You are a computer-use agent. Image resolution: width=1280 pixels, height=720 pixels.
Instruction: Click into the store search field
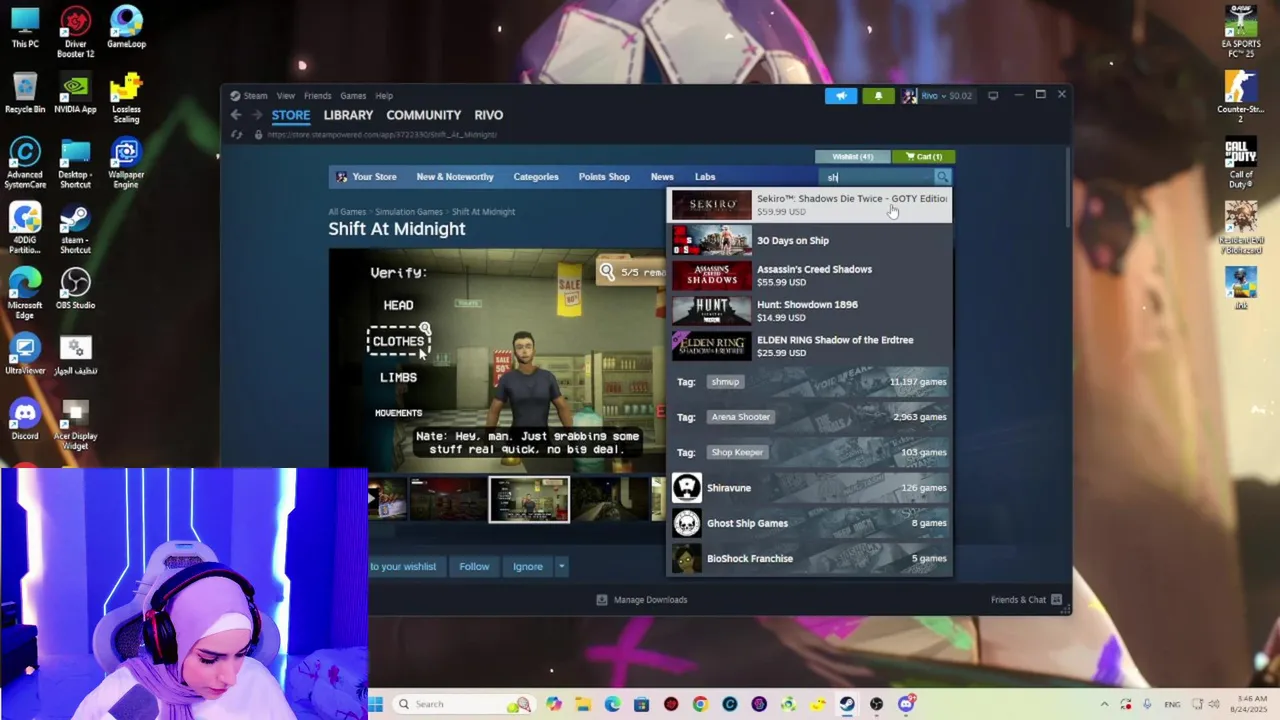(x=877, y=177)
